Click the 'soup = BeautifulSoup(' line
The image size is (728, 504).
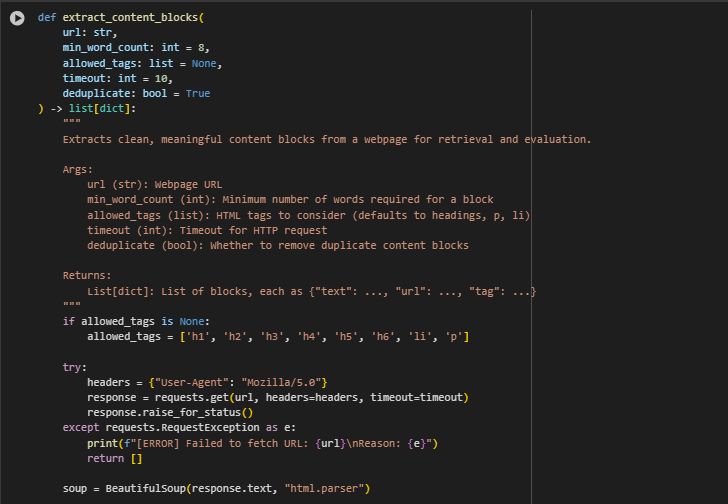216,489
